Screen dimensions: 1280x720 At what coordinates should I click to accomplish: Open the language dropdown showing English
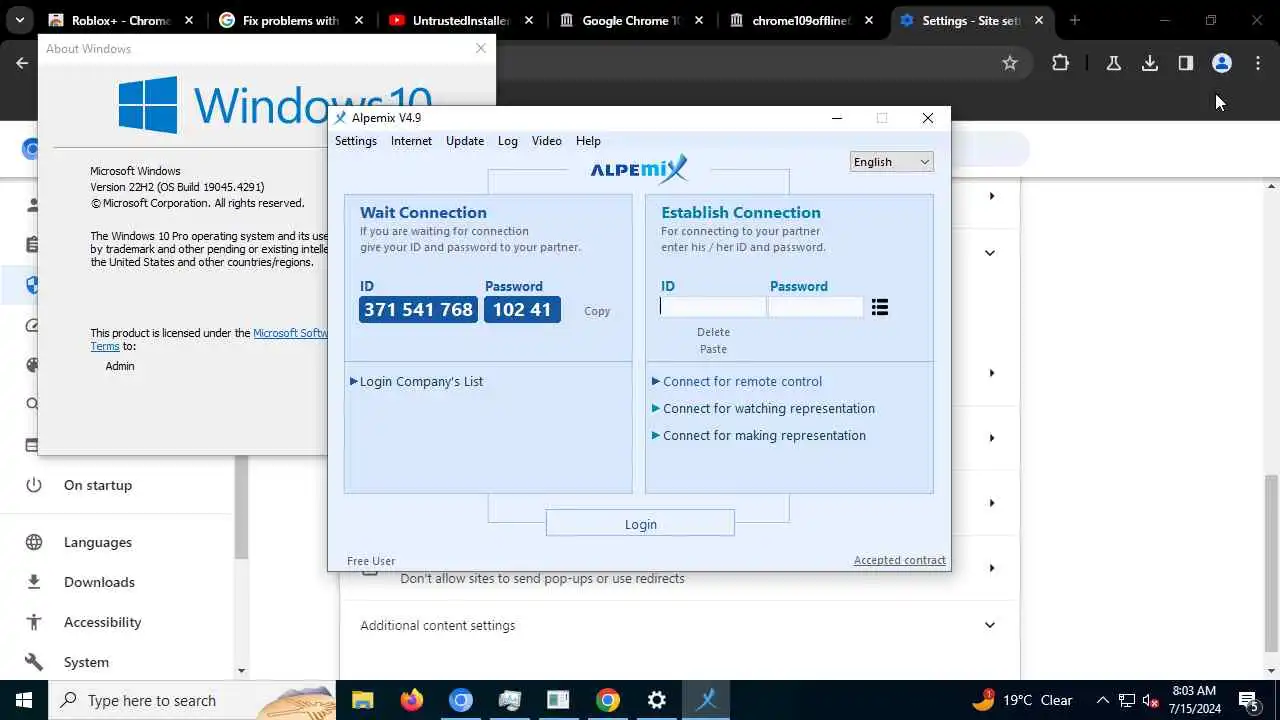click(891, 162)
